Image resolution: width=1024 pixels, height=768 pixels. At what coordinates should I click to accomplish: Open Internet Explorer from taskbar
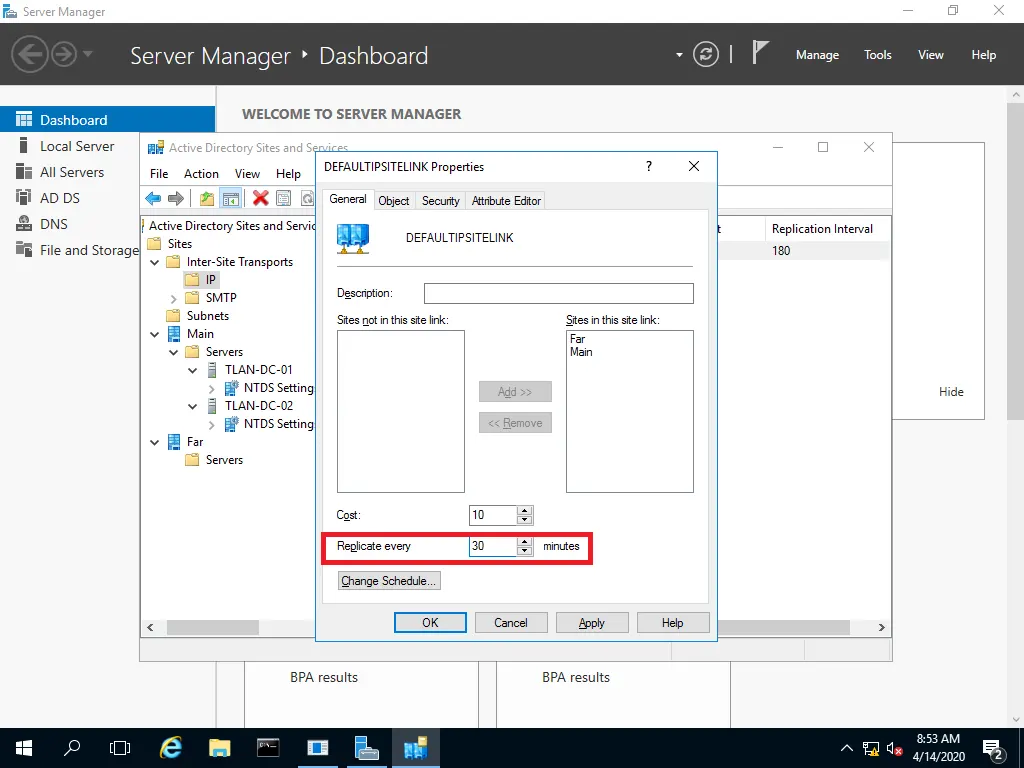tap(171, 748)
